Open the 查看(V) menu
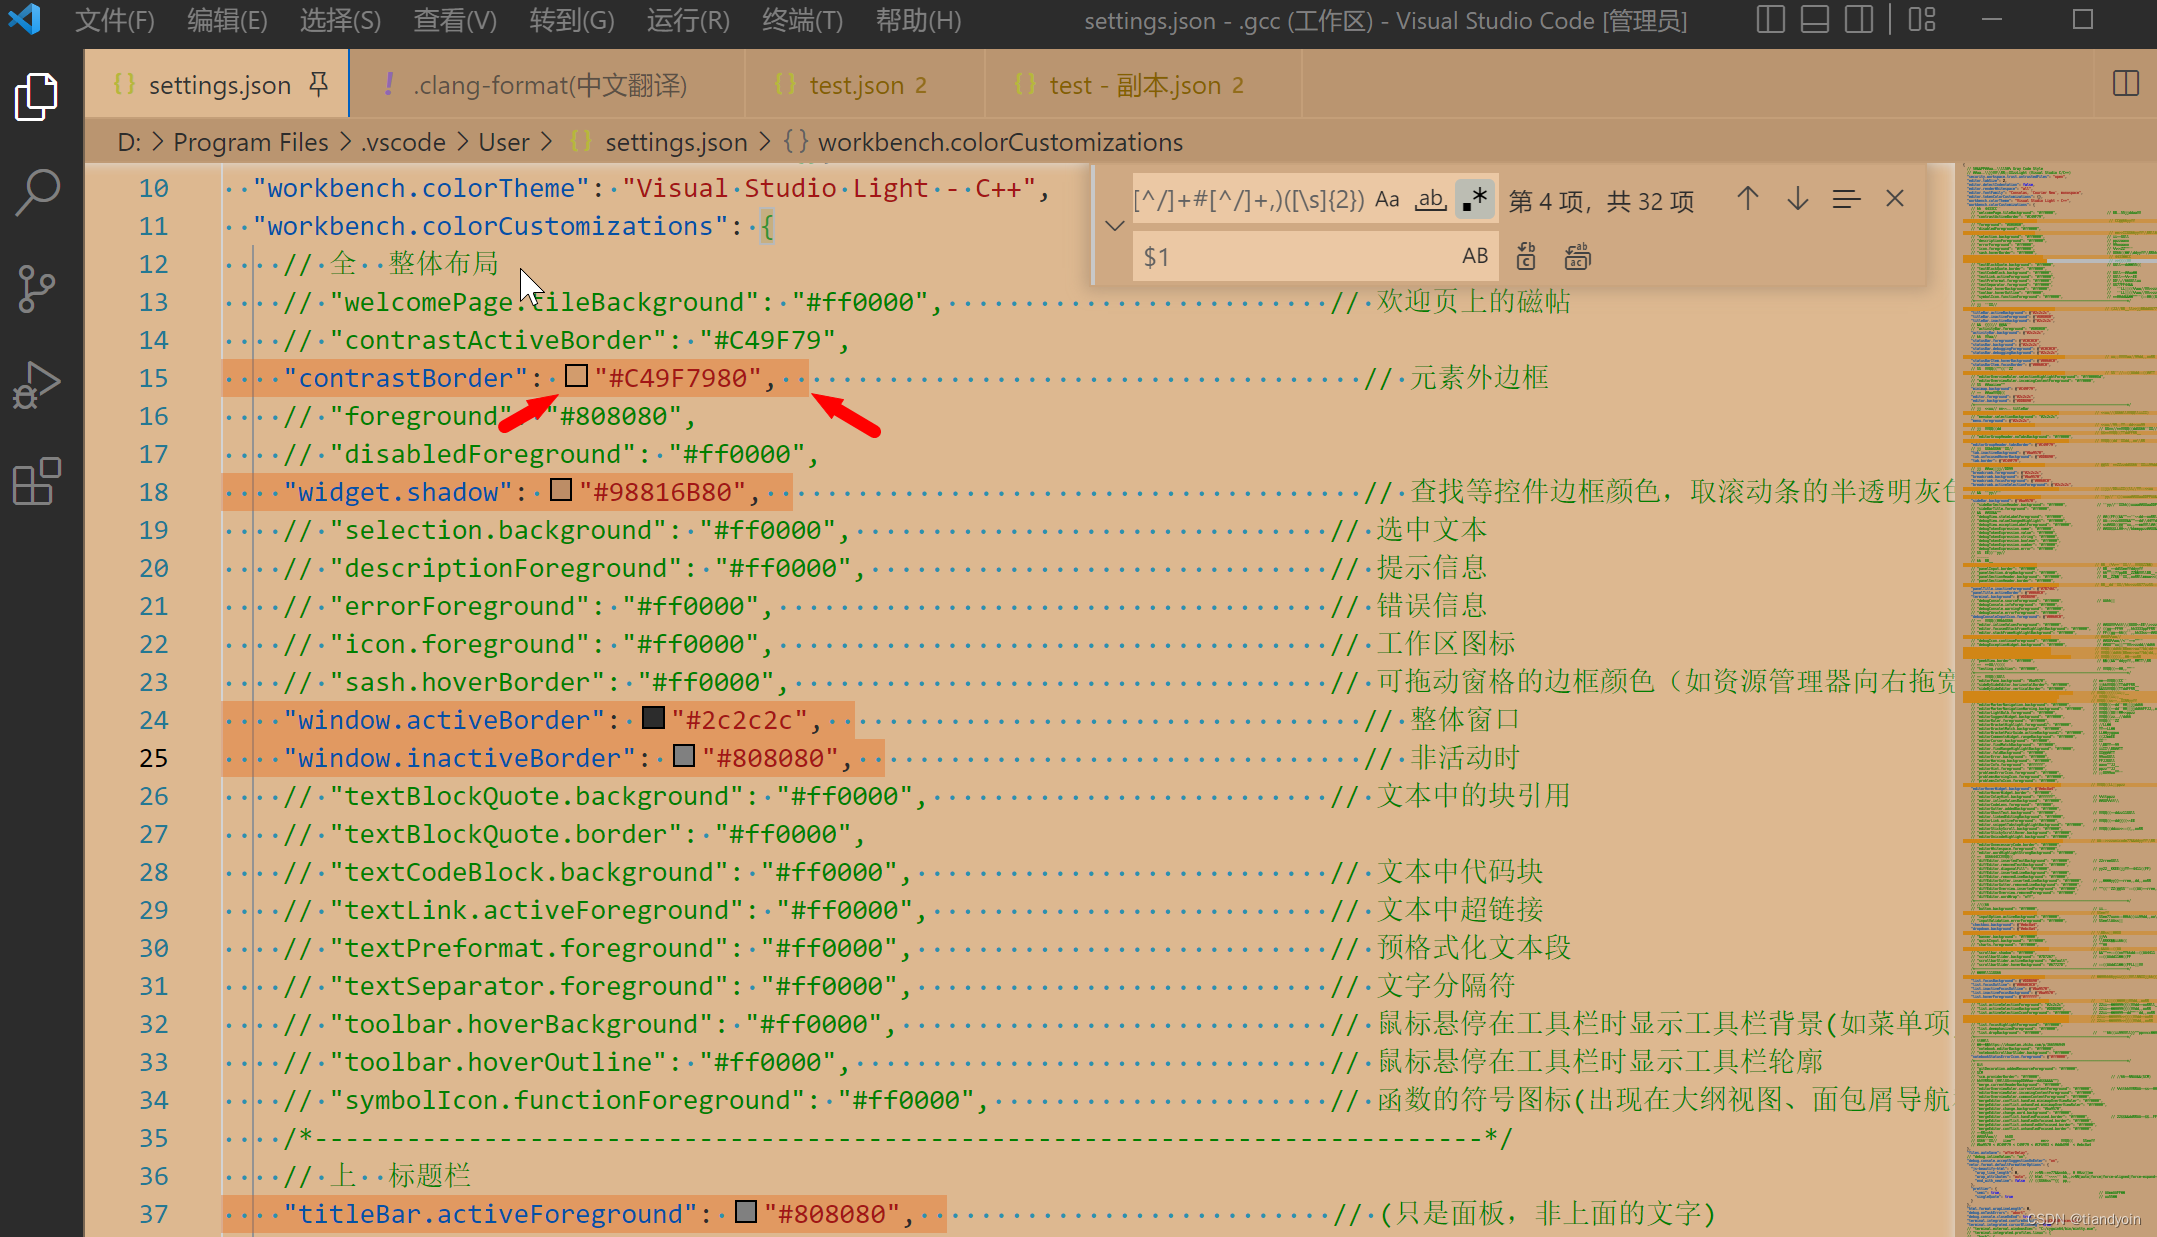The width and height of the screenshot is (2157, 1237). tap(455, 20)
